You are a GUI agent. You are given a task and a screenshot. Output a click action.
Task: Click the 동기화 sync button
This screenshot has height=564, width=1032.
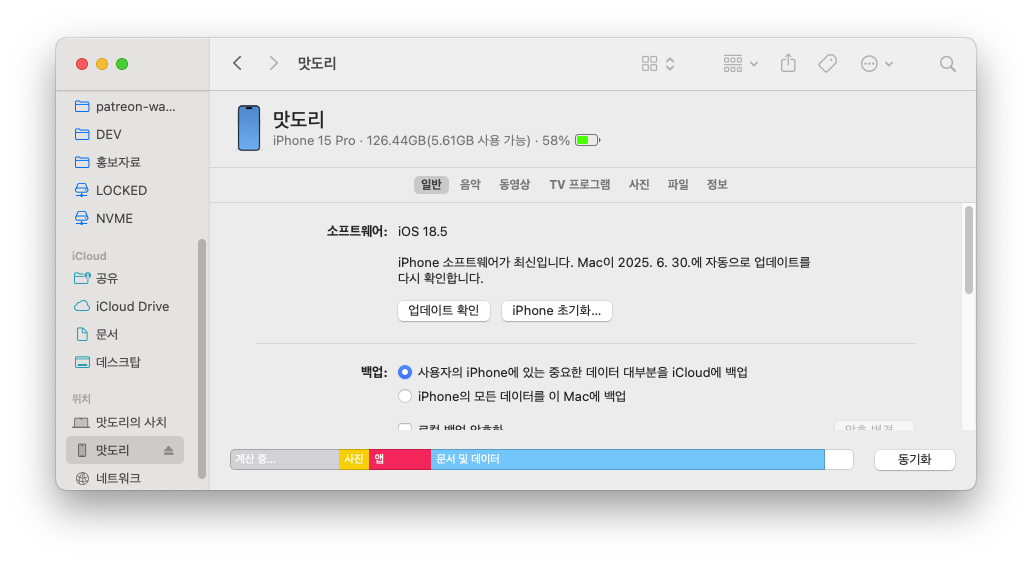pos(915,459)
